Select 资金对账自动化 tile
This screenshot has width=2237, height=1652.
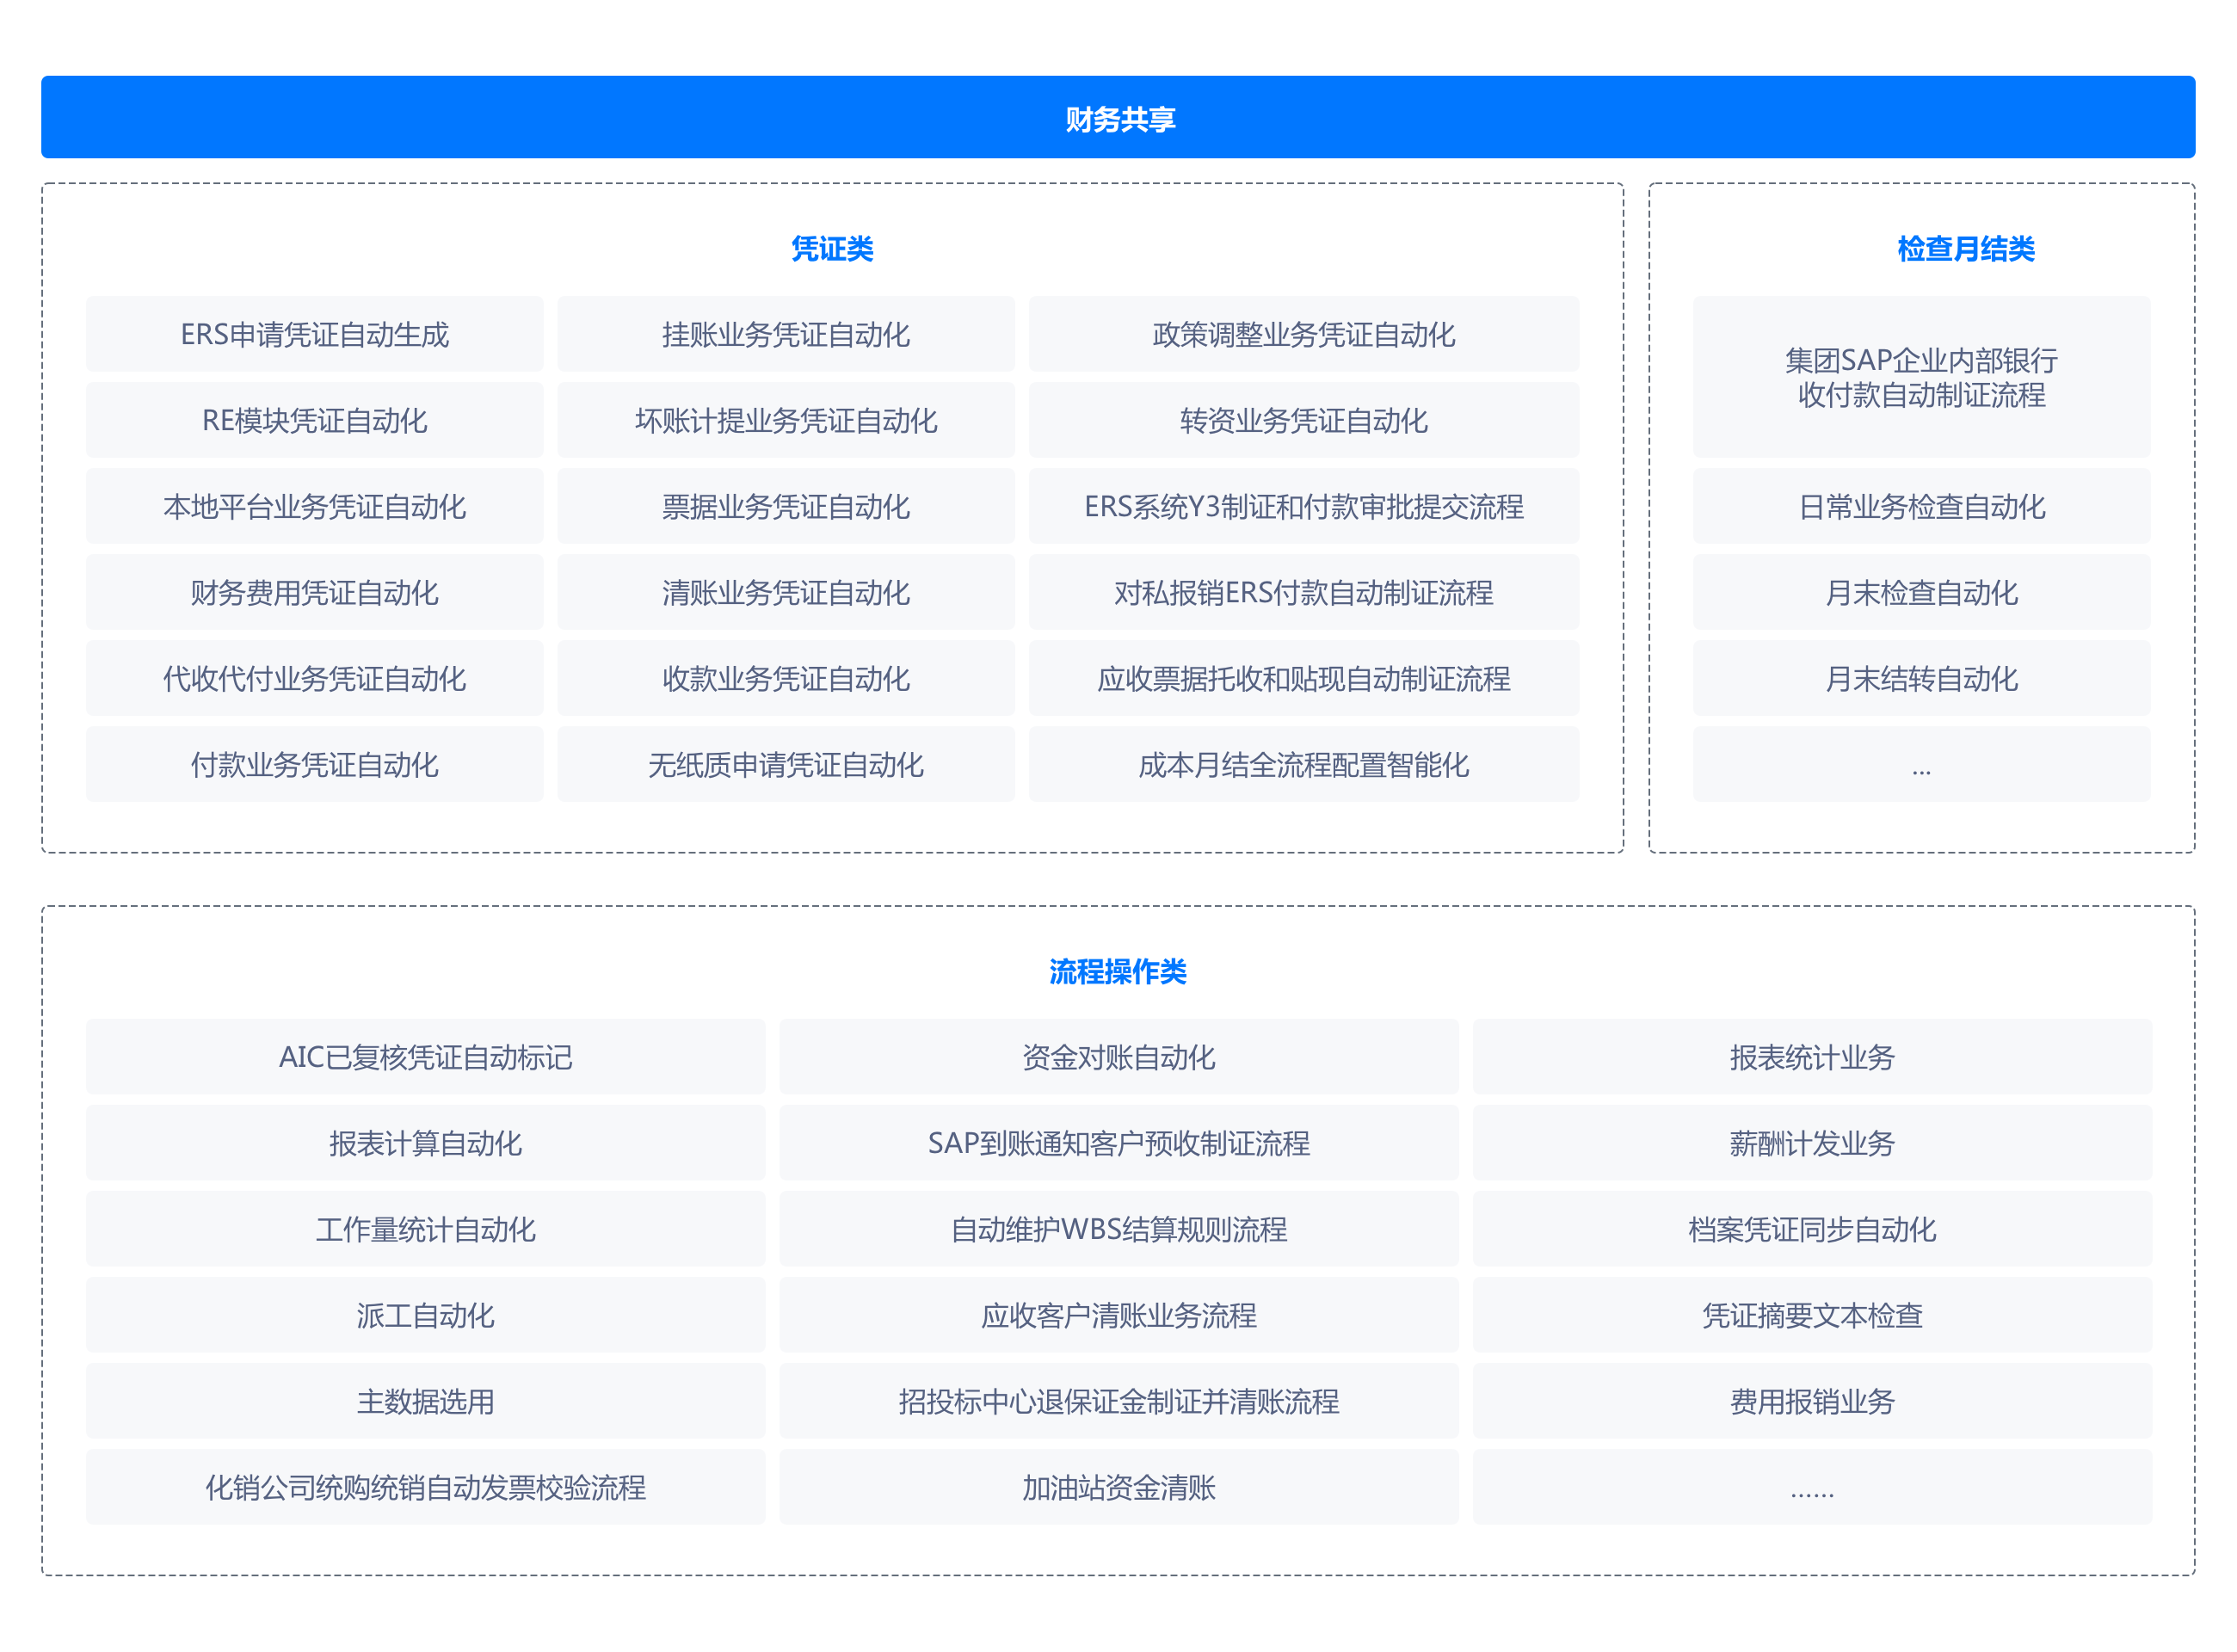(1118, 1057)
